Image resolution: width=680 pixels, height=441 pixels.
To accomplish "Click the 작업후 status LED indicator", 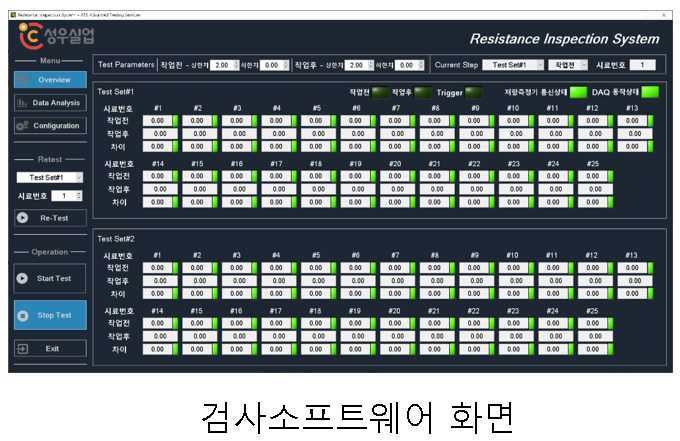I will click(x=422, y=92).
